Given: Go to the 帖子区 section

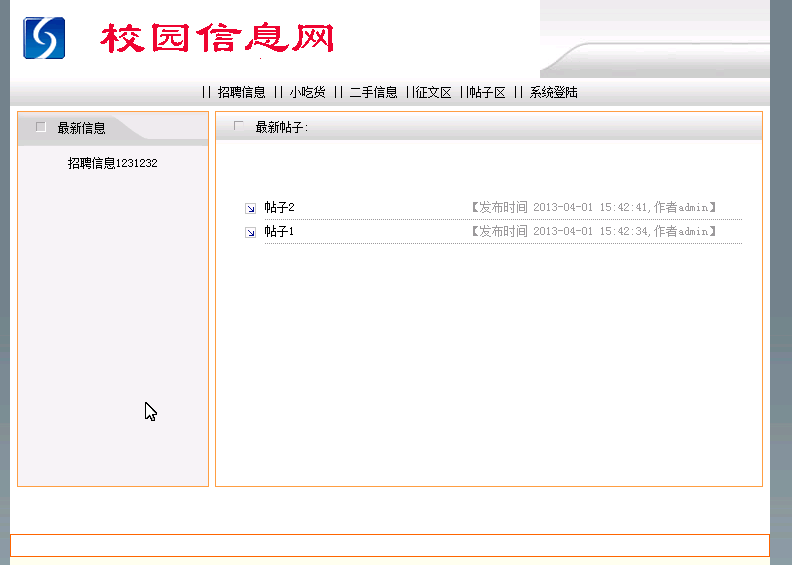Looking at the screenshot, I should tap(487, 92).
